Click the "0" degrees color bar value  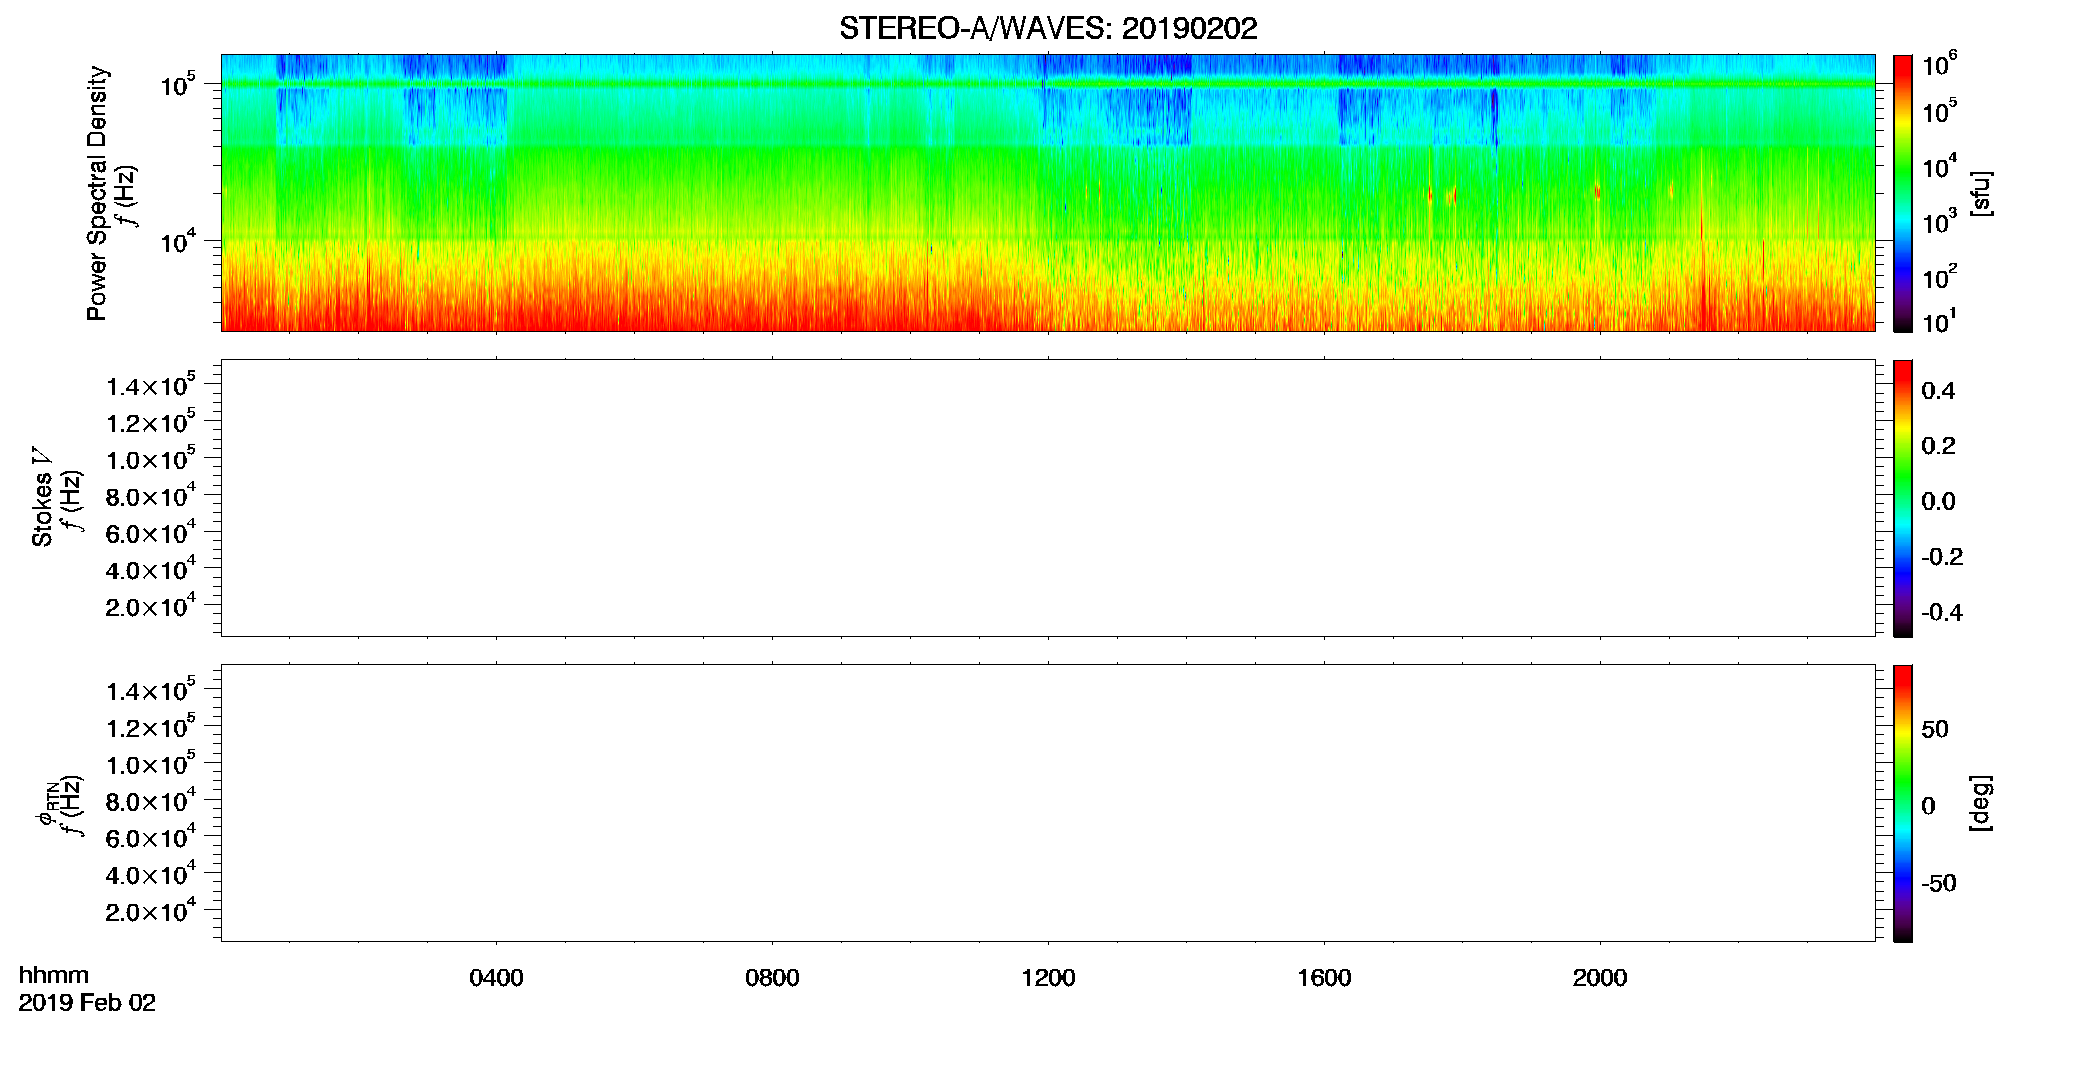1928,806
